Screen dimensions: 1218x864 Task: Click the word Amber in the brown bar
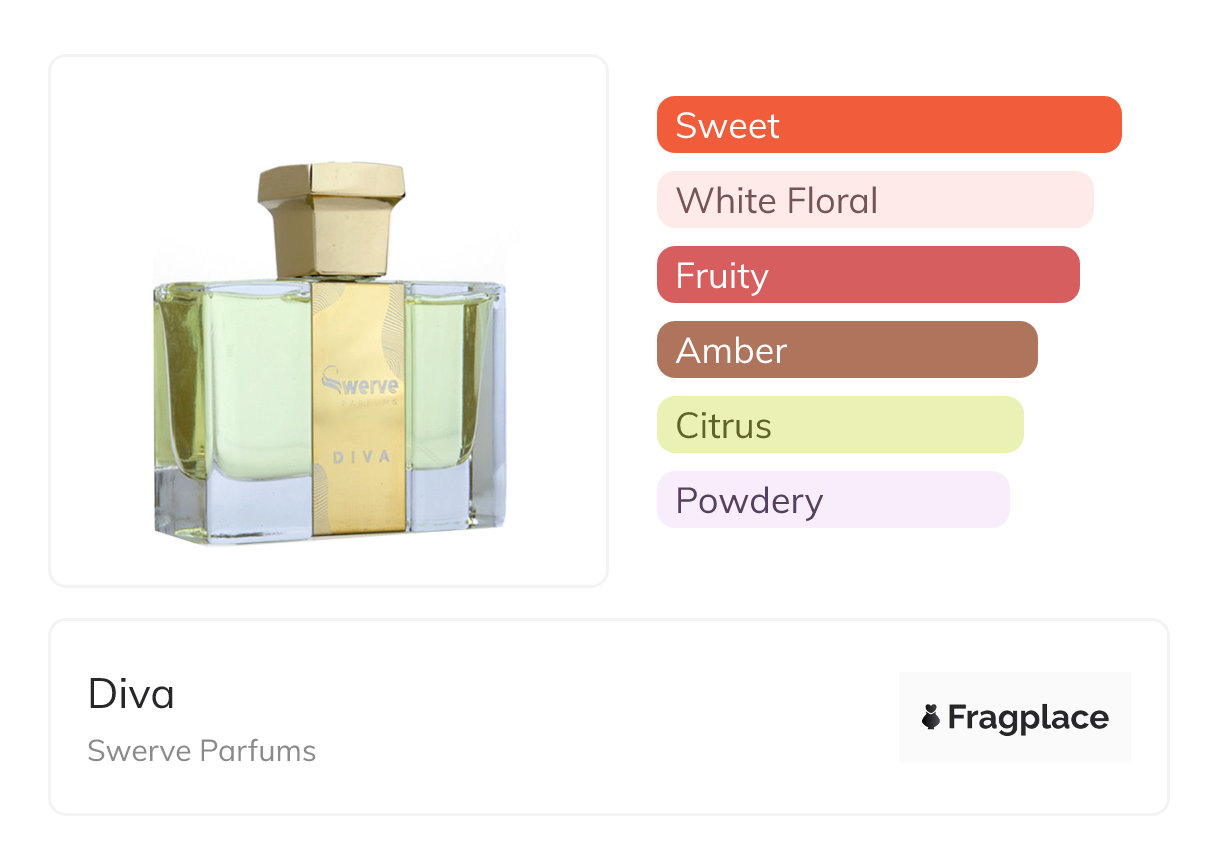click(x=731, y=351)
